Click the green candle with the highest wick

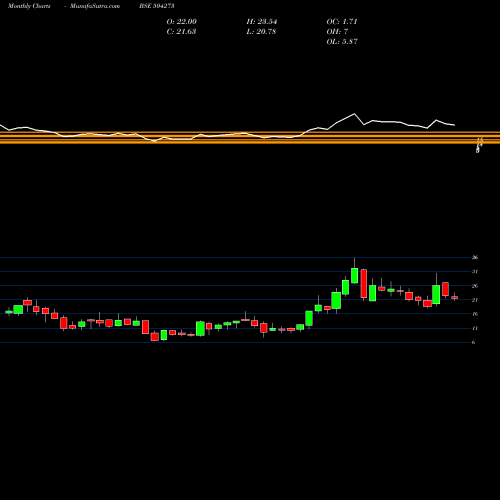(355, 276)
